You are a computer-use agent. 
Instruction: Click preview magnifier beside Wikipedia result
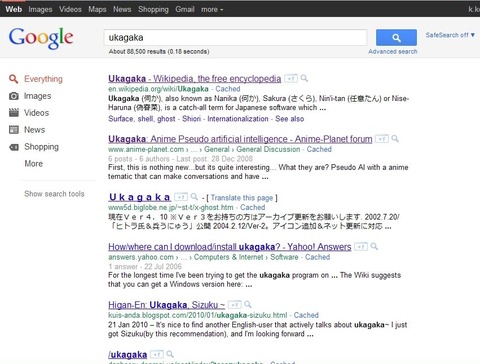pos(304,78)
